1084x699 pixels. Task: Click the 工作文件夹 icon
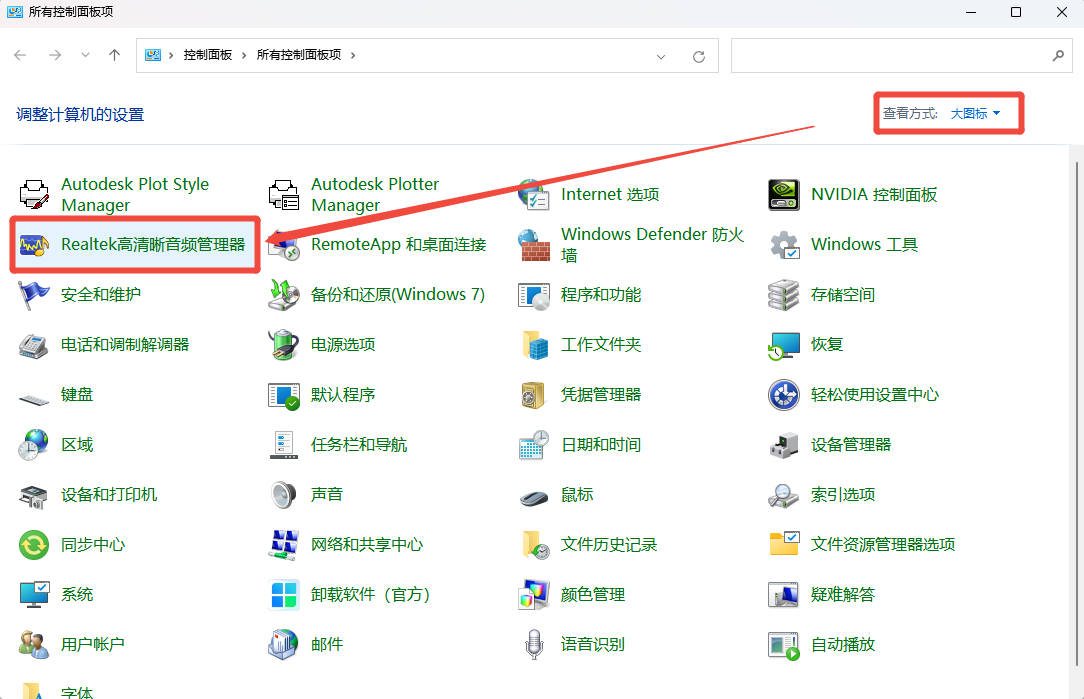[534, 345]
